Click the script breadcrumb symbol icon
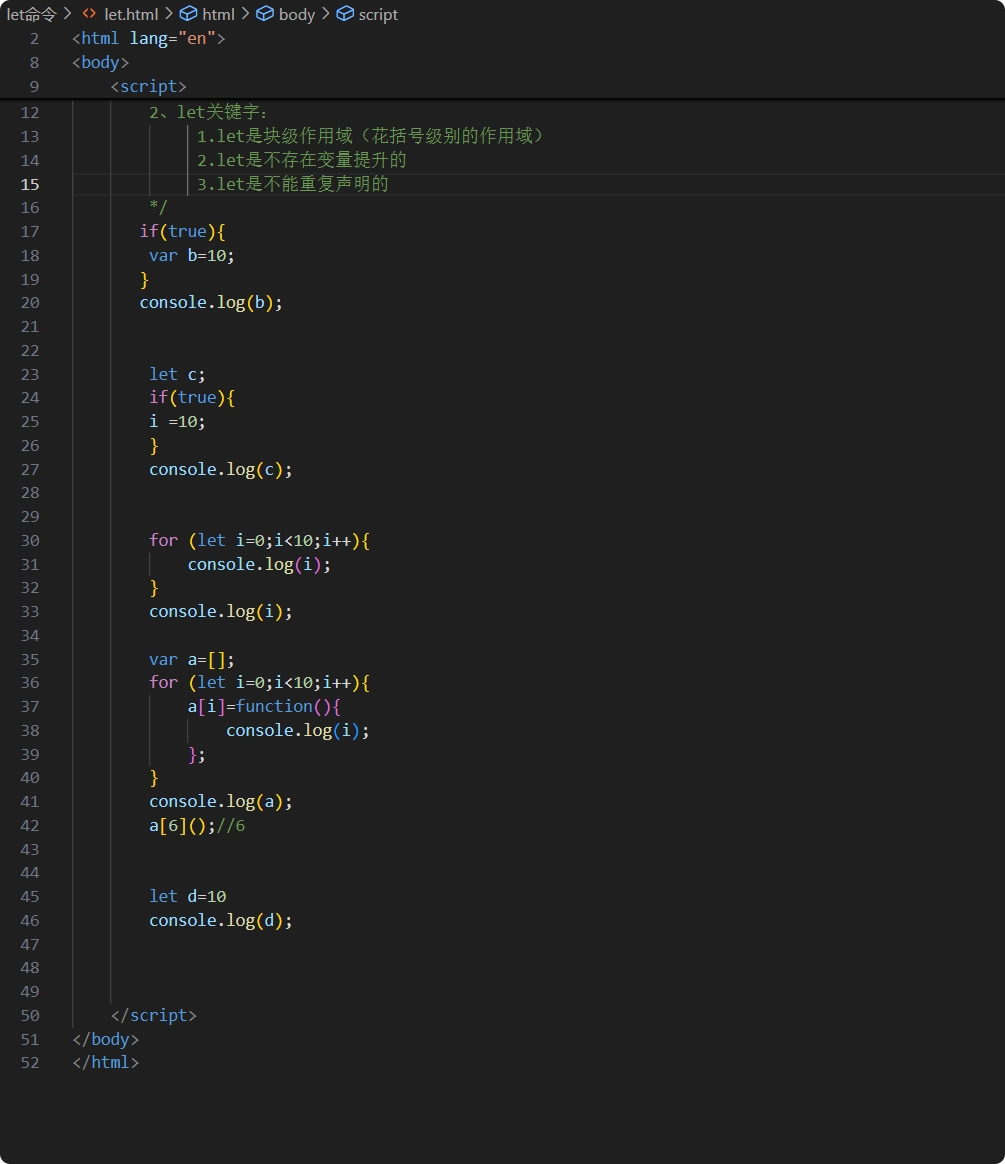 (x=345, y=14)
